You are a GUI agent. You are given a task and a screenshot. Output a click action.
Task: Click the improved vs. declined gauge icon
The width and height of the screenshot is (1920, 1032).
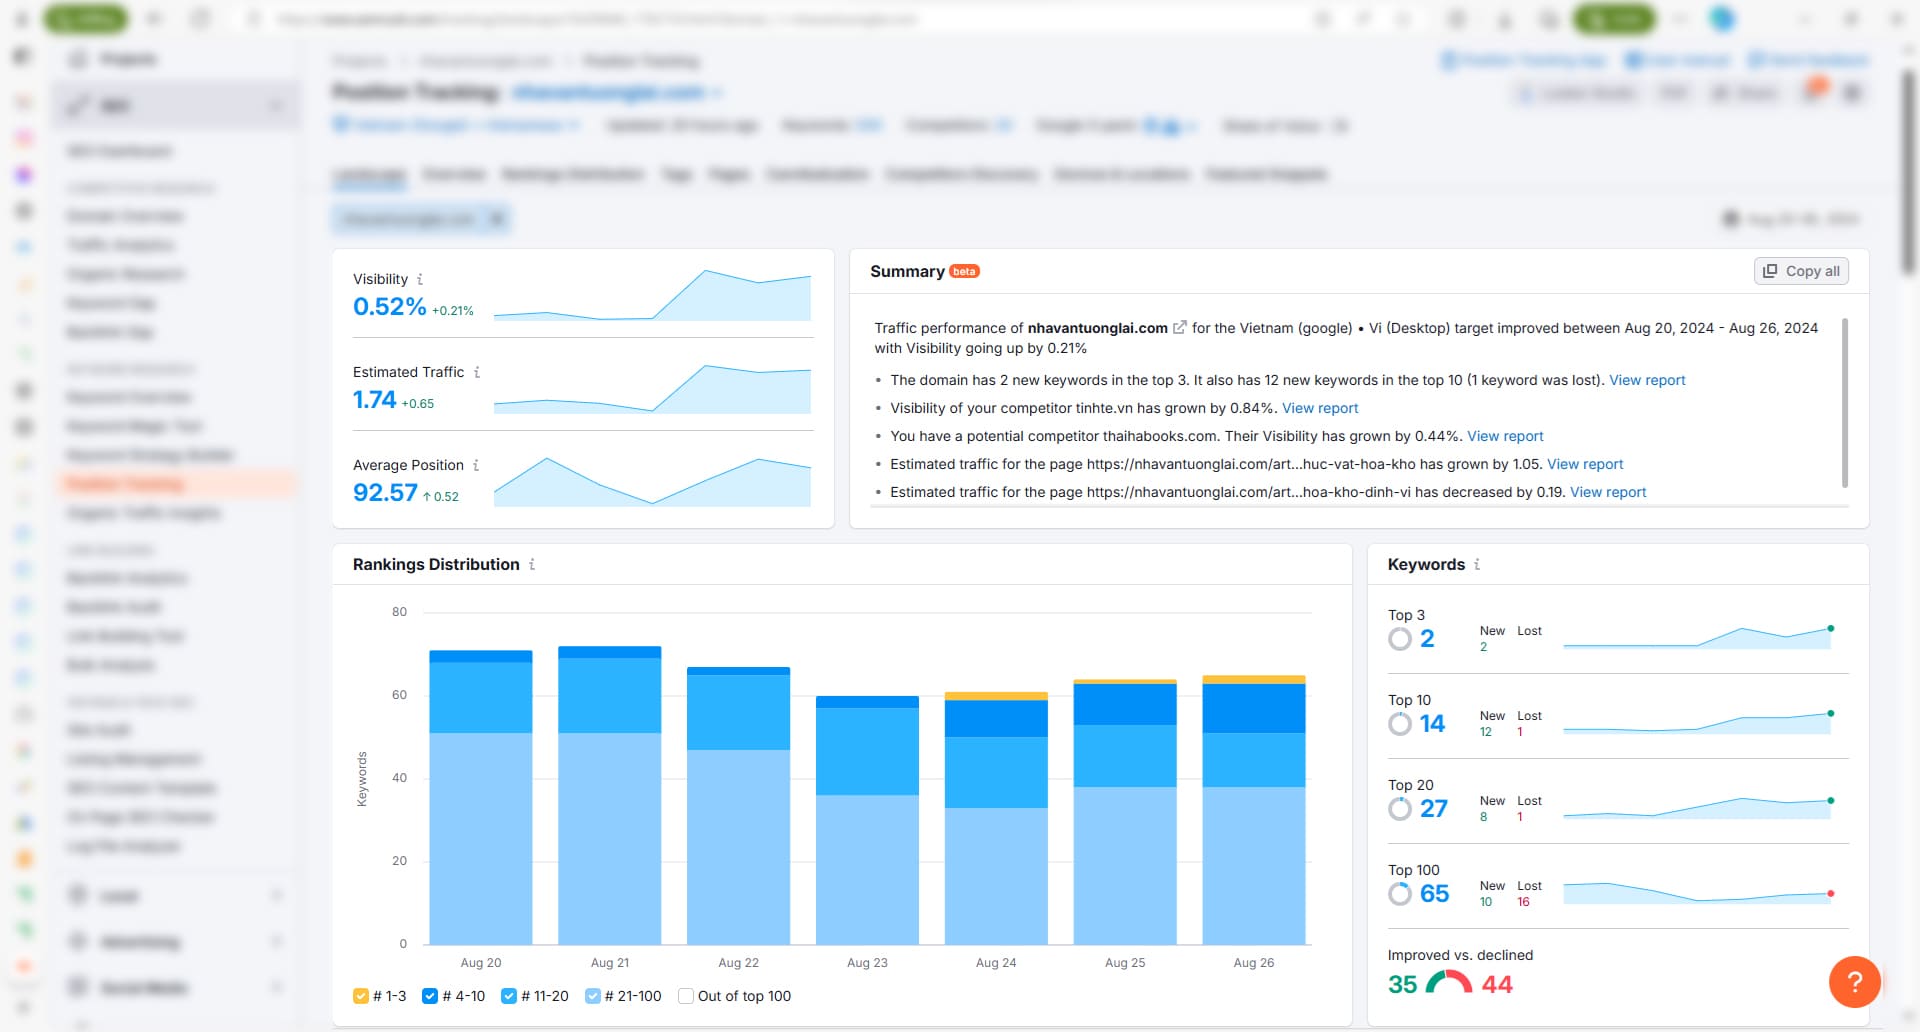[x=1449, y=982]
